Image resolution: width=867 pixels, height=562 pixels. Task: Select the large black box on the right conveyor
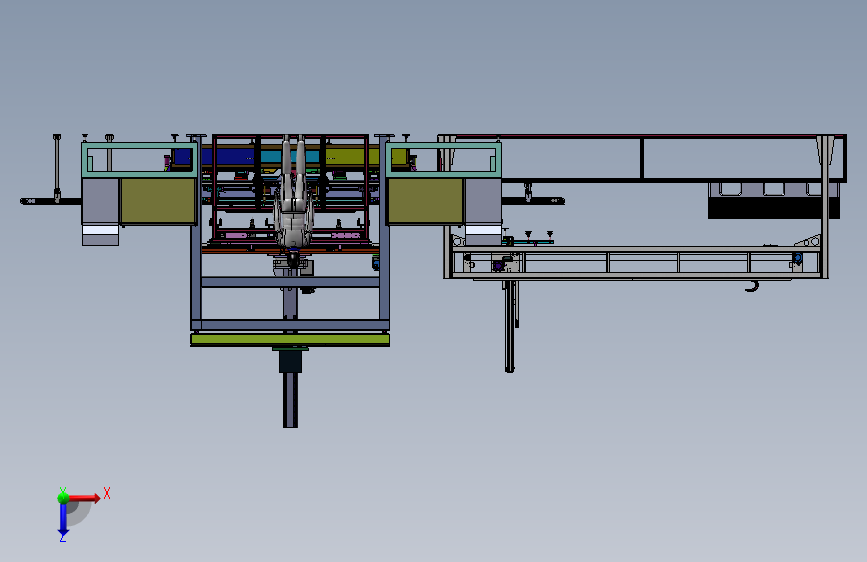tap(774, 208)
